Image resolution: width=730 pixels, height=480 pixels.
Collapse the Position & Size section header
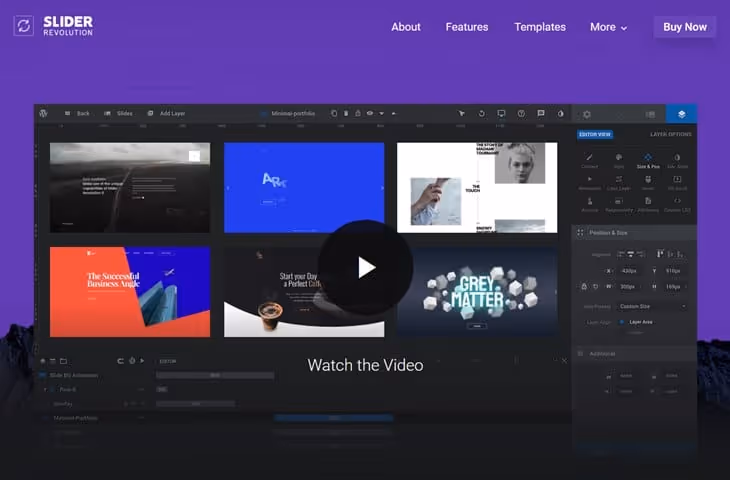(634, 232)
